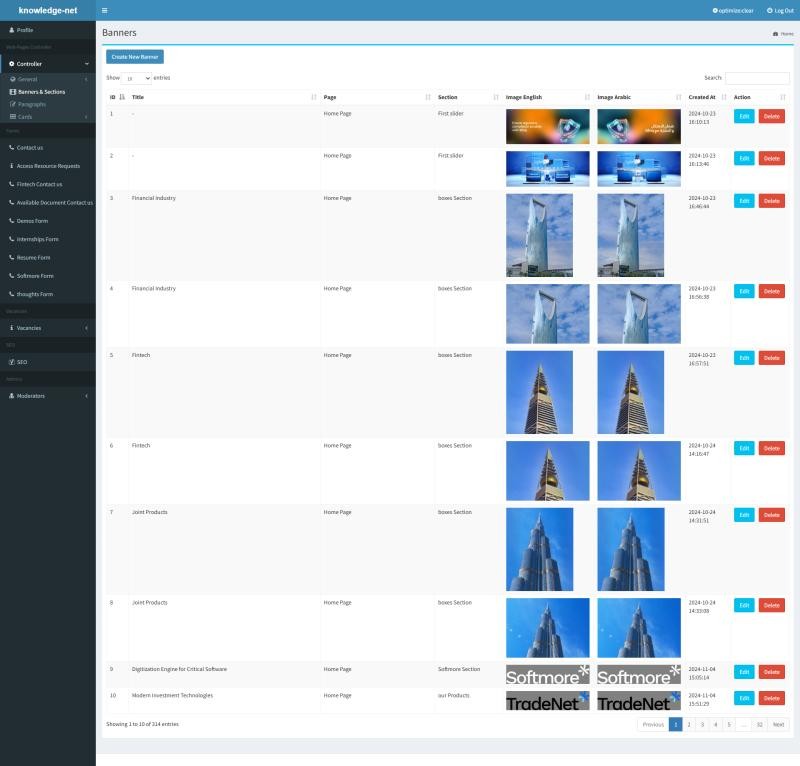Toggle the sidebar hamburger menu icon
800x766 pixels.
(105, 10)
